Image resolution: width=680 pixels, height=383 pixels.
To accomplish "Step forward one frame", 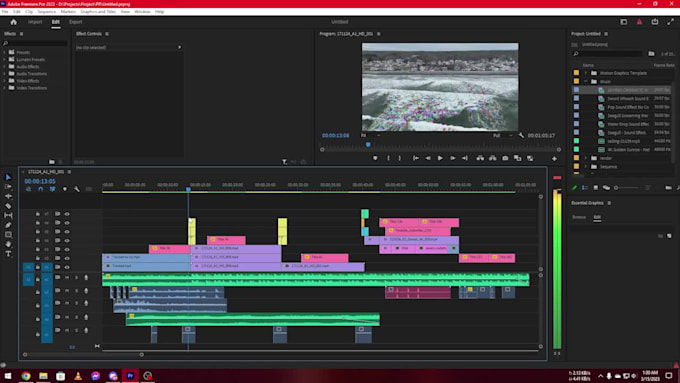I will 452,158.
